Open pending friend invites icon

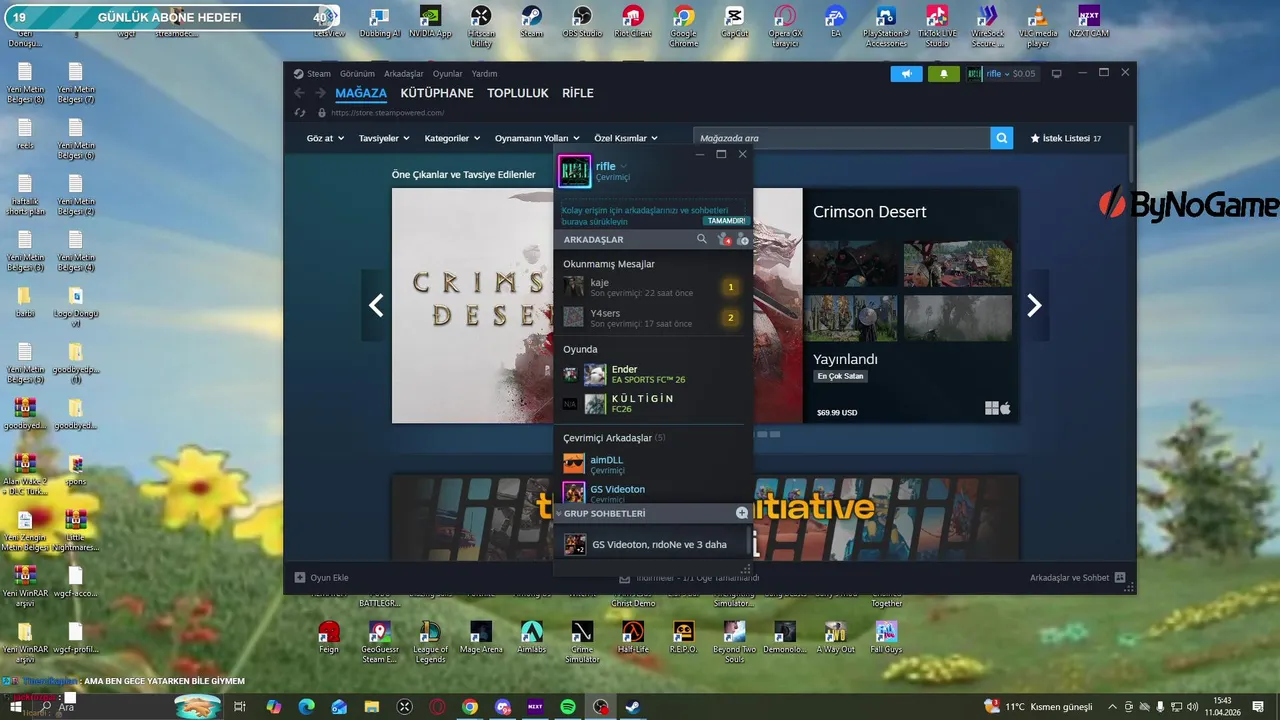pyautogui.click(x=724, y=239)
